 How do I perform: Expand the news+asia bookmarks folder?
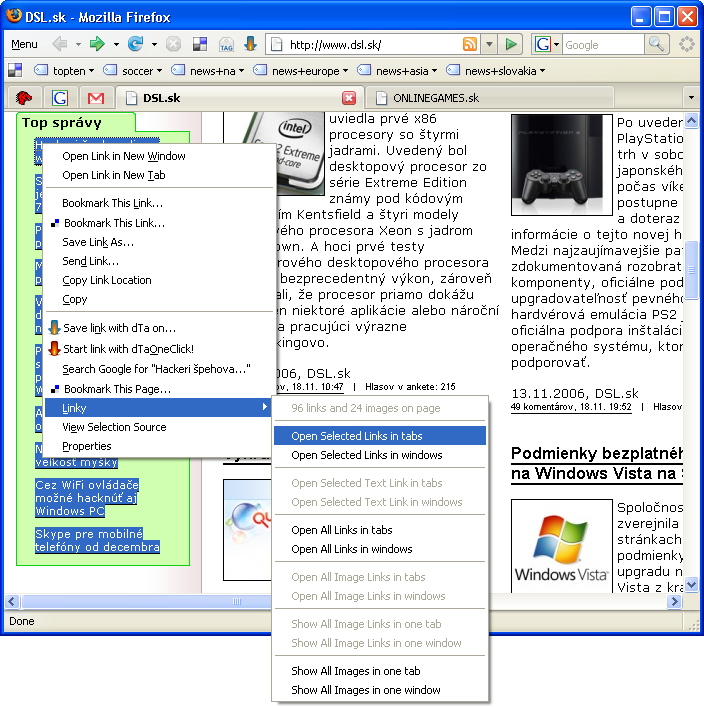397,71
